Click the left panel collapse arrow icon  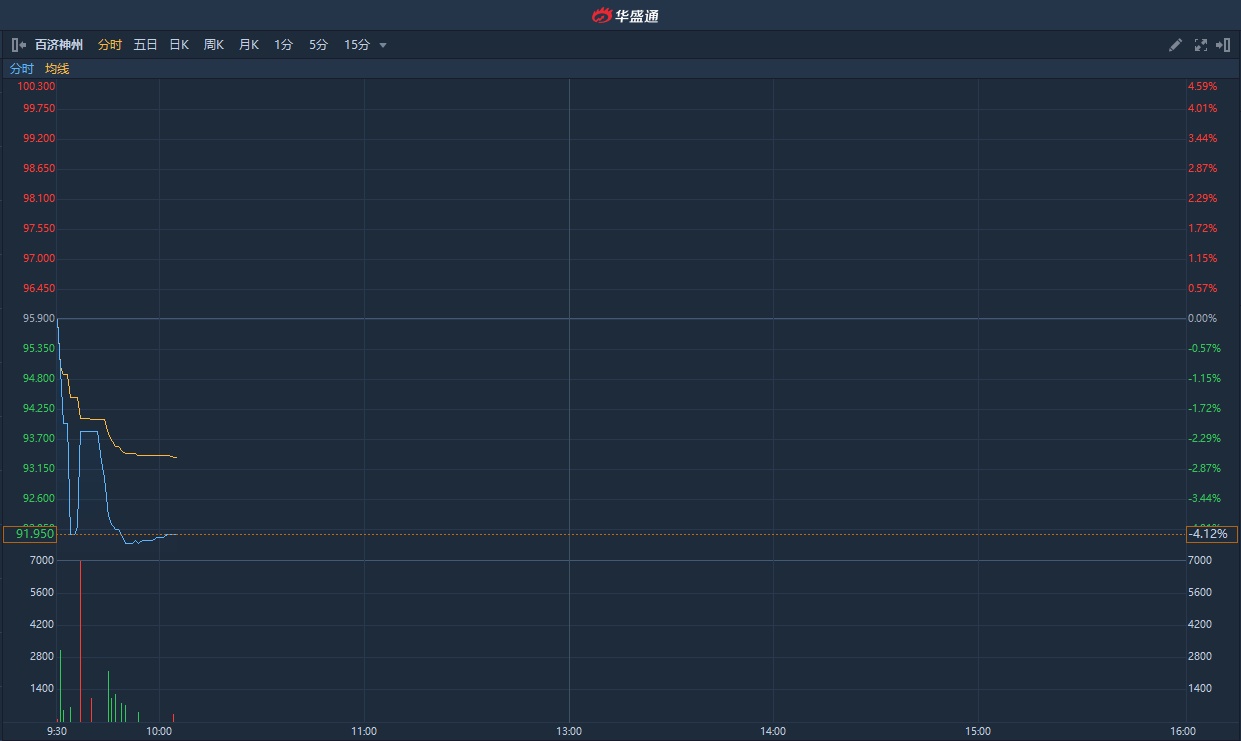pyautogui.click(x=18, y=45)
